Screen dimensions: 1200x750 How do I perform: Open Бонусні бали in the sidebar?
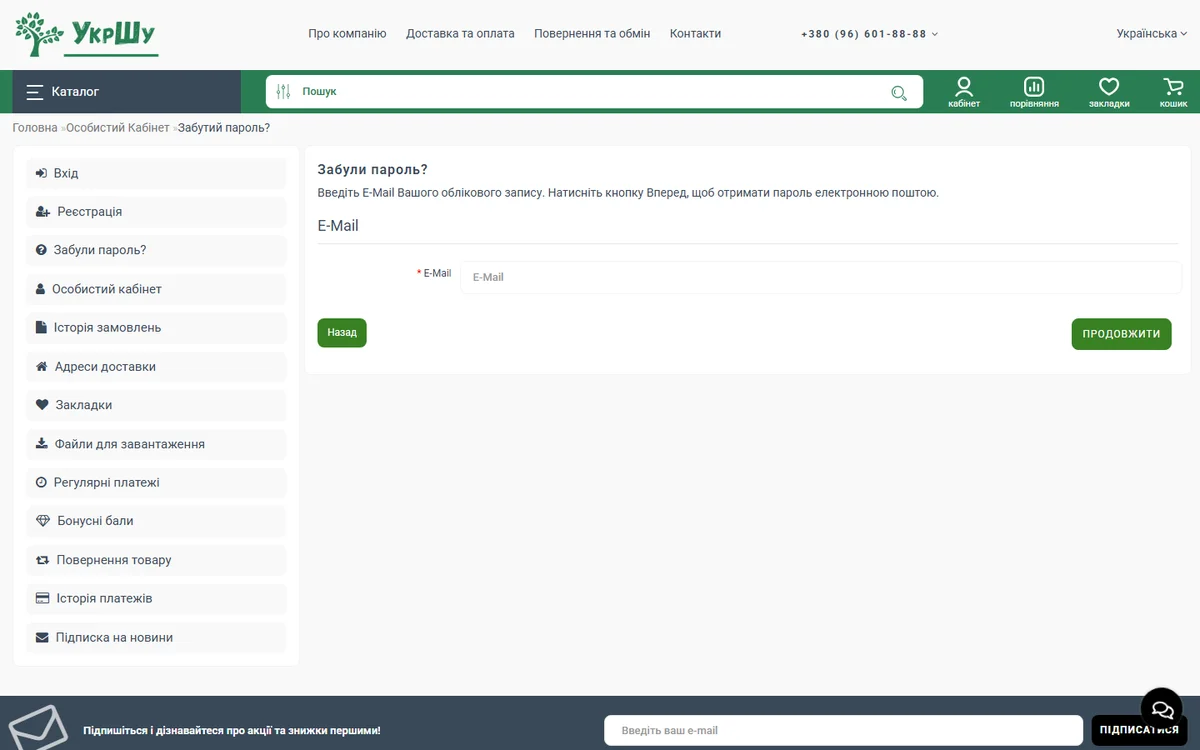pyautogui.click(x=156, y=521)
